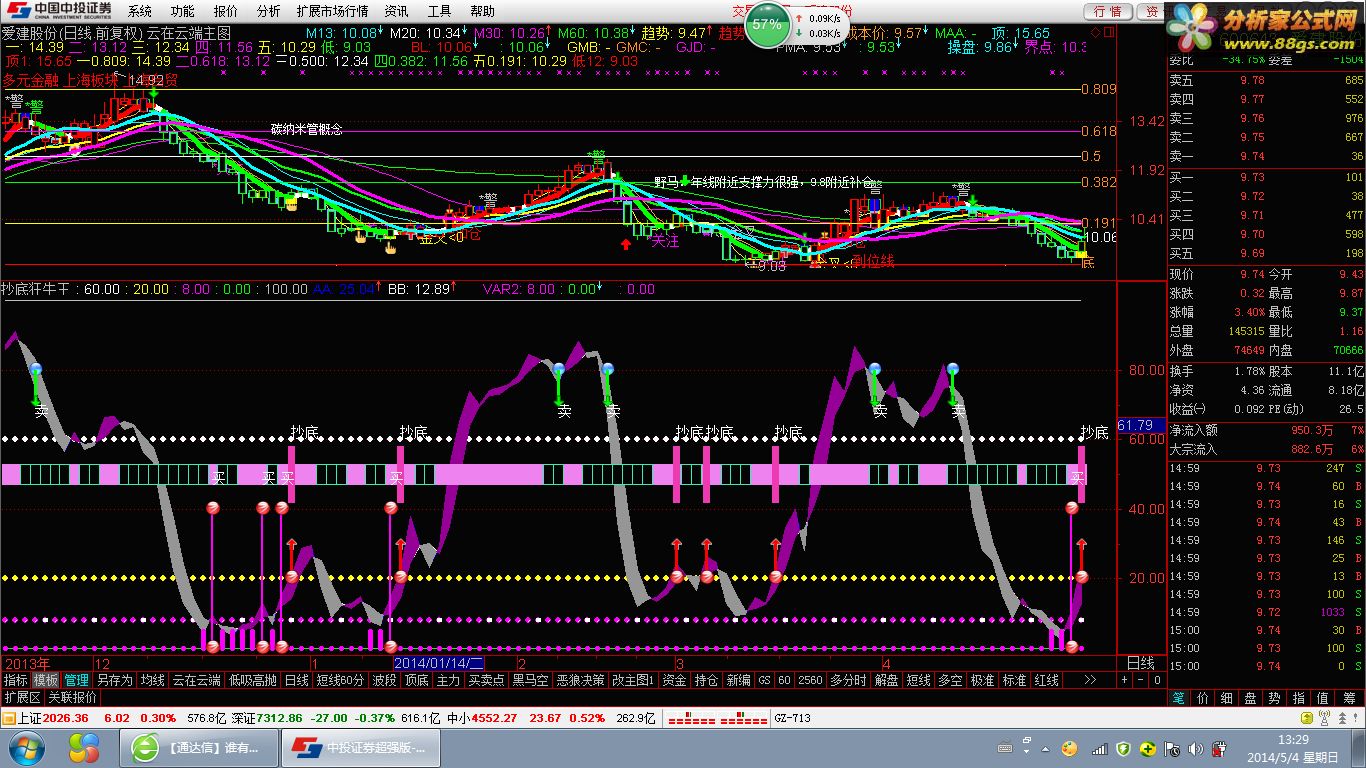
Task: Switch side panel to 细 tab
Action: click(1227, 698)
